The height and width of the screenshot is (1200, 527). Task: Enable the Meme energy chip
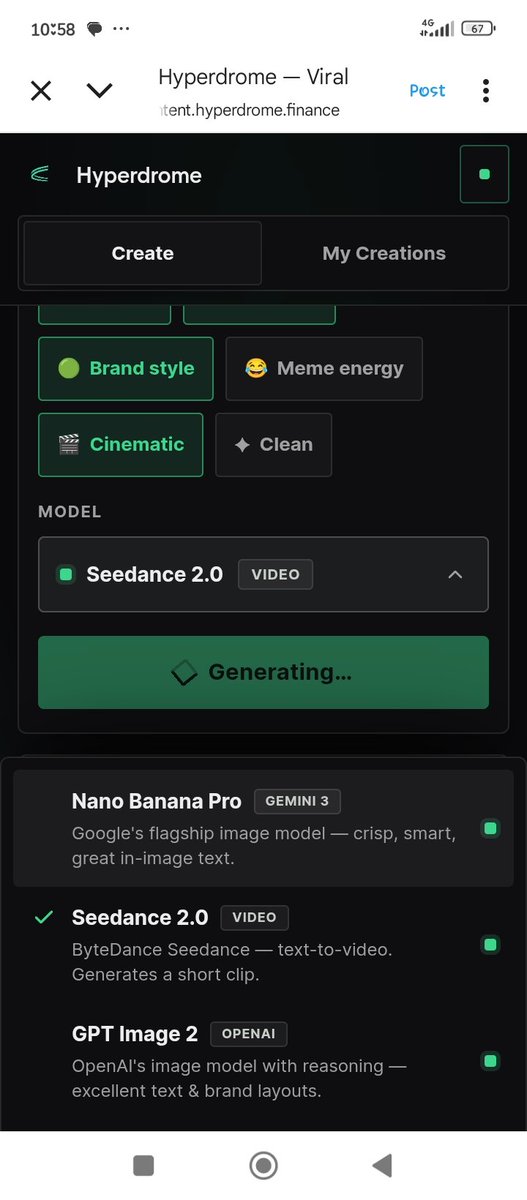(324, 368)
